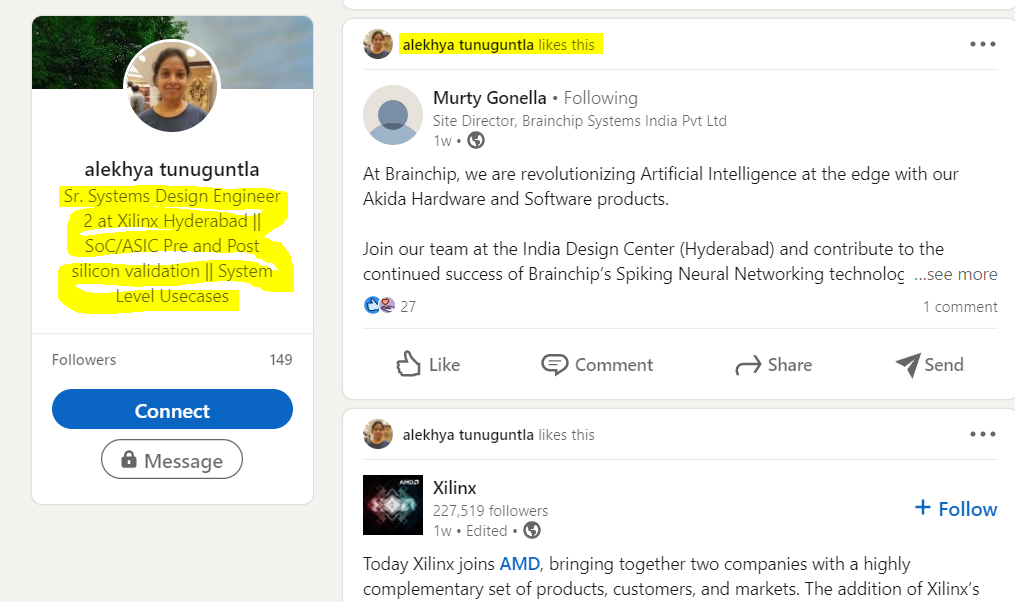Image resolution: width=1015 pixels, height=602 pixels.
Task: Open the Xilinx company page name
Action: point(454,487)
